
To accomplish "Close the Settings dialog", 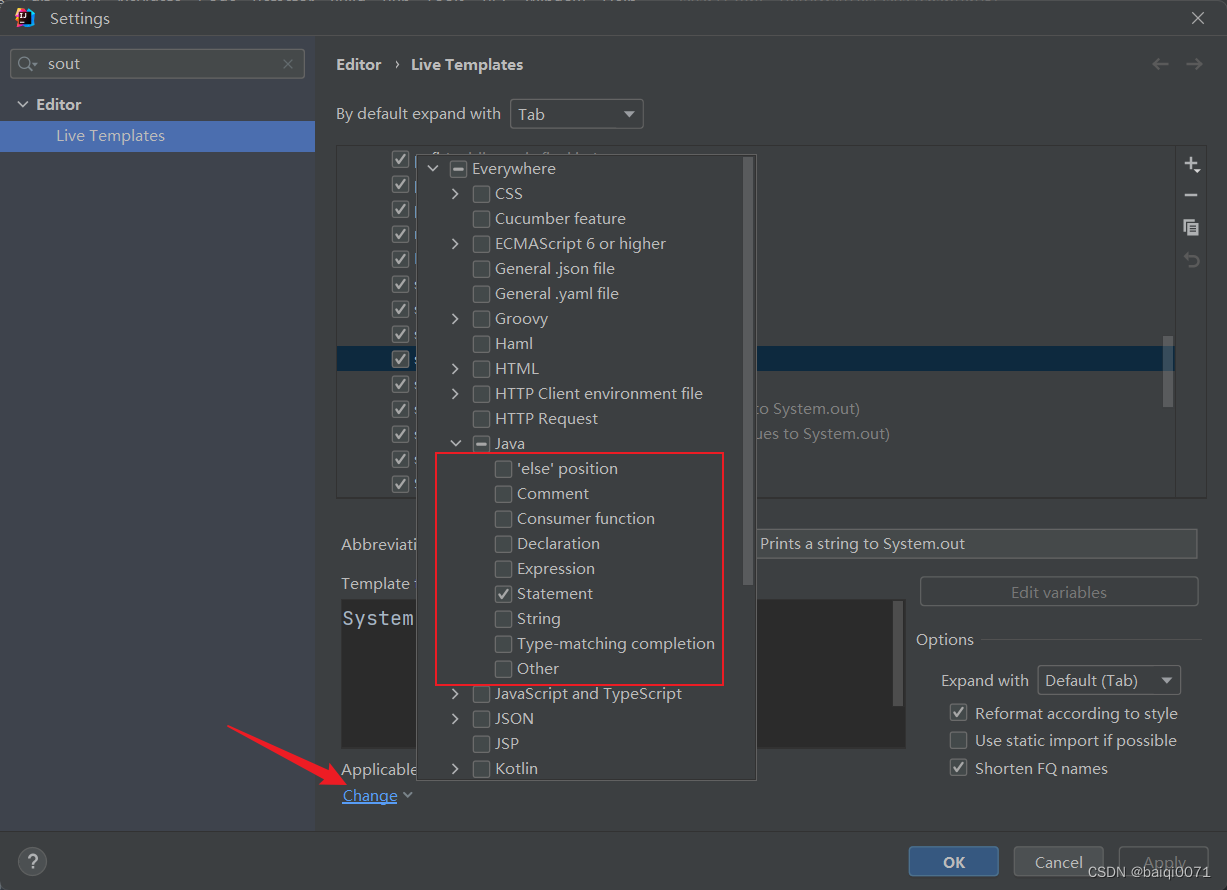I will click(1198, 18).
